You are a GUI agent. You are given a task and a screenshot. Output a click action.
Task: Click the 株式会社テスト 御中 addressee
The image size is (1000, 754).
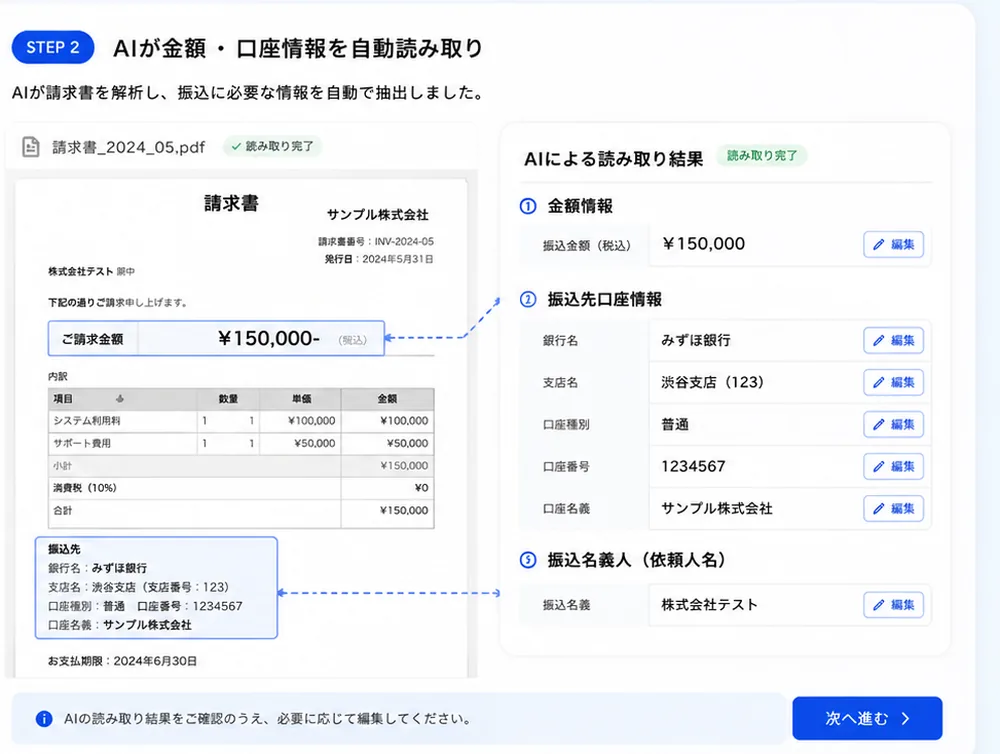tap(91, 272)
